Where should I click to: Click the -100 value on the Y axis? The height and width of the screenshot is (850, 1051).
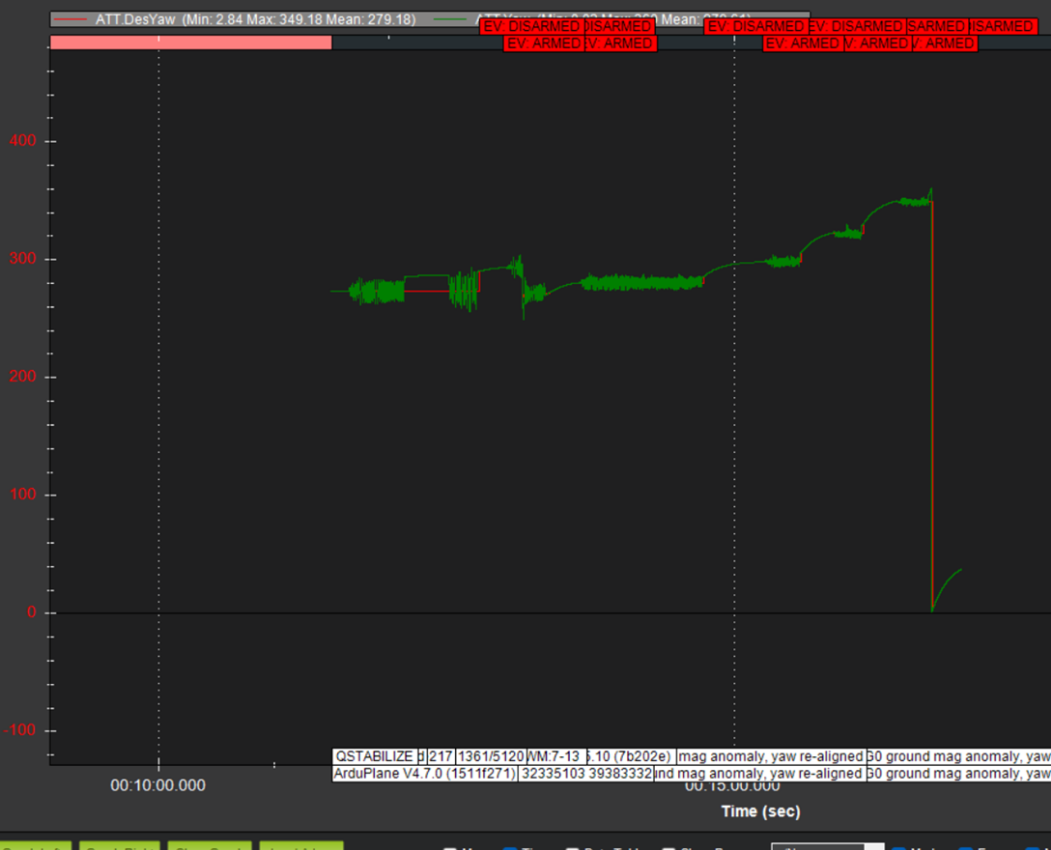click(x=20, y=730)
